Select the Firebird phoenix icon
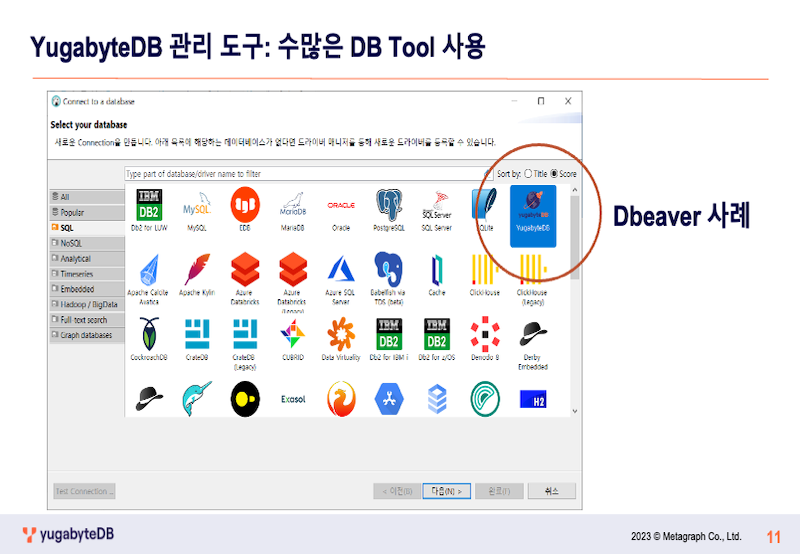 pos(341,399)
